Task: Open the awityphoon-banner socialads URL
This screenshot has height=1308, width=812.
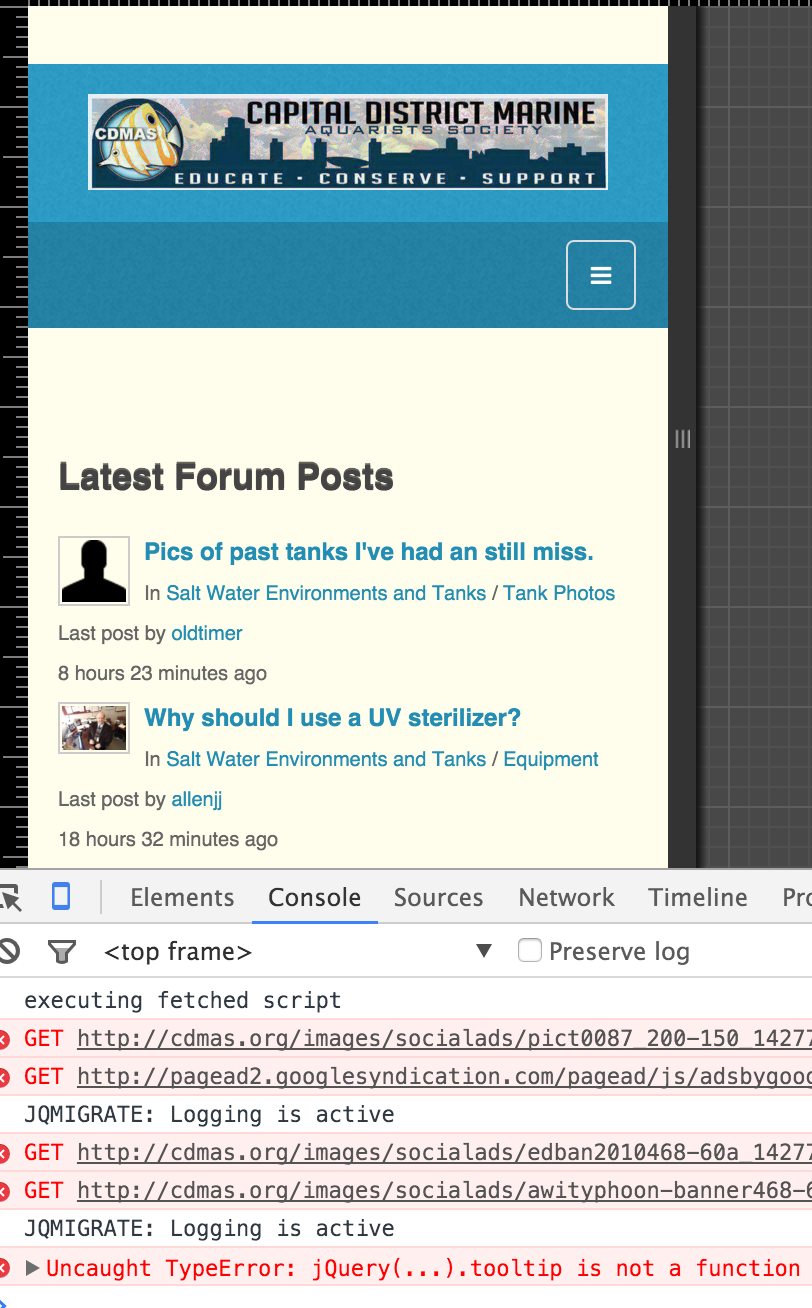Action: [444, 1190]
